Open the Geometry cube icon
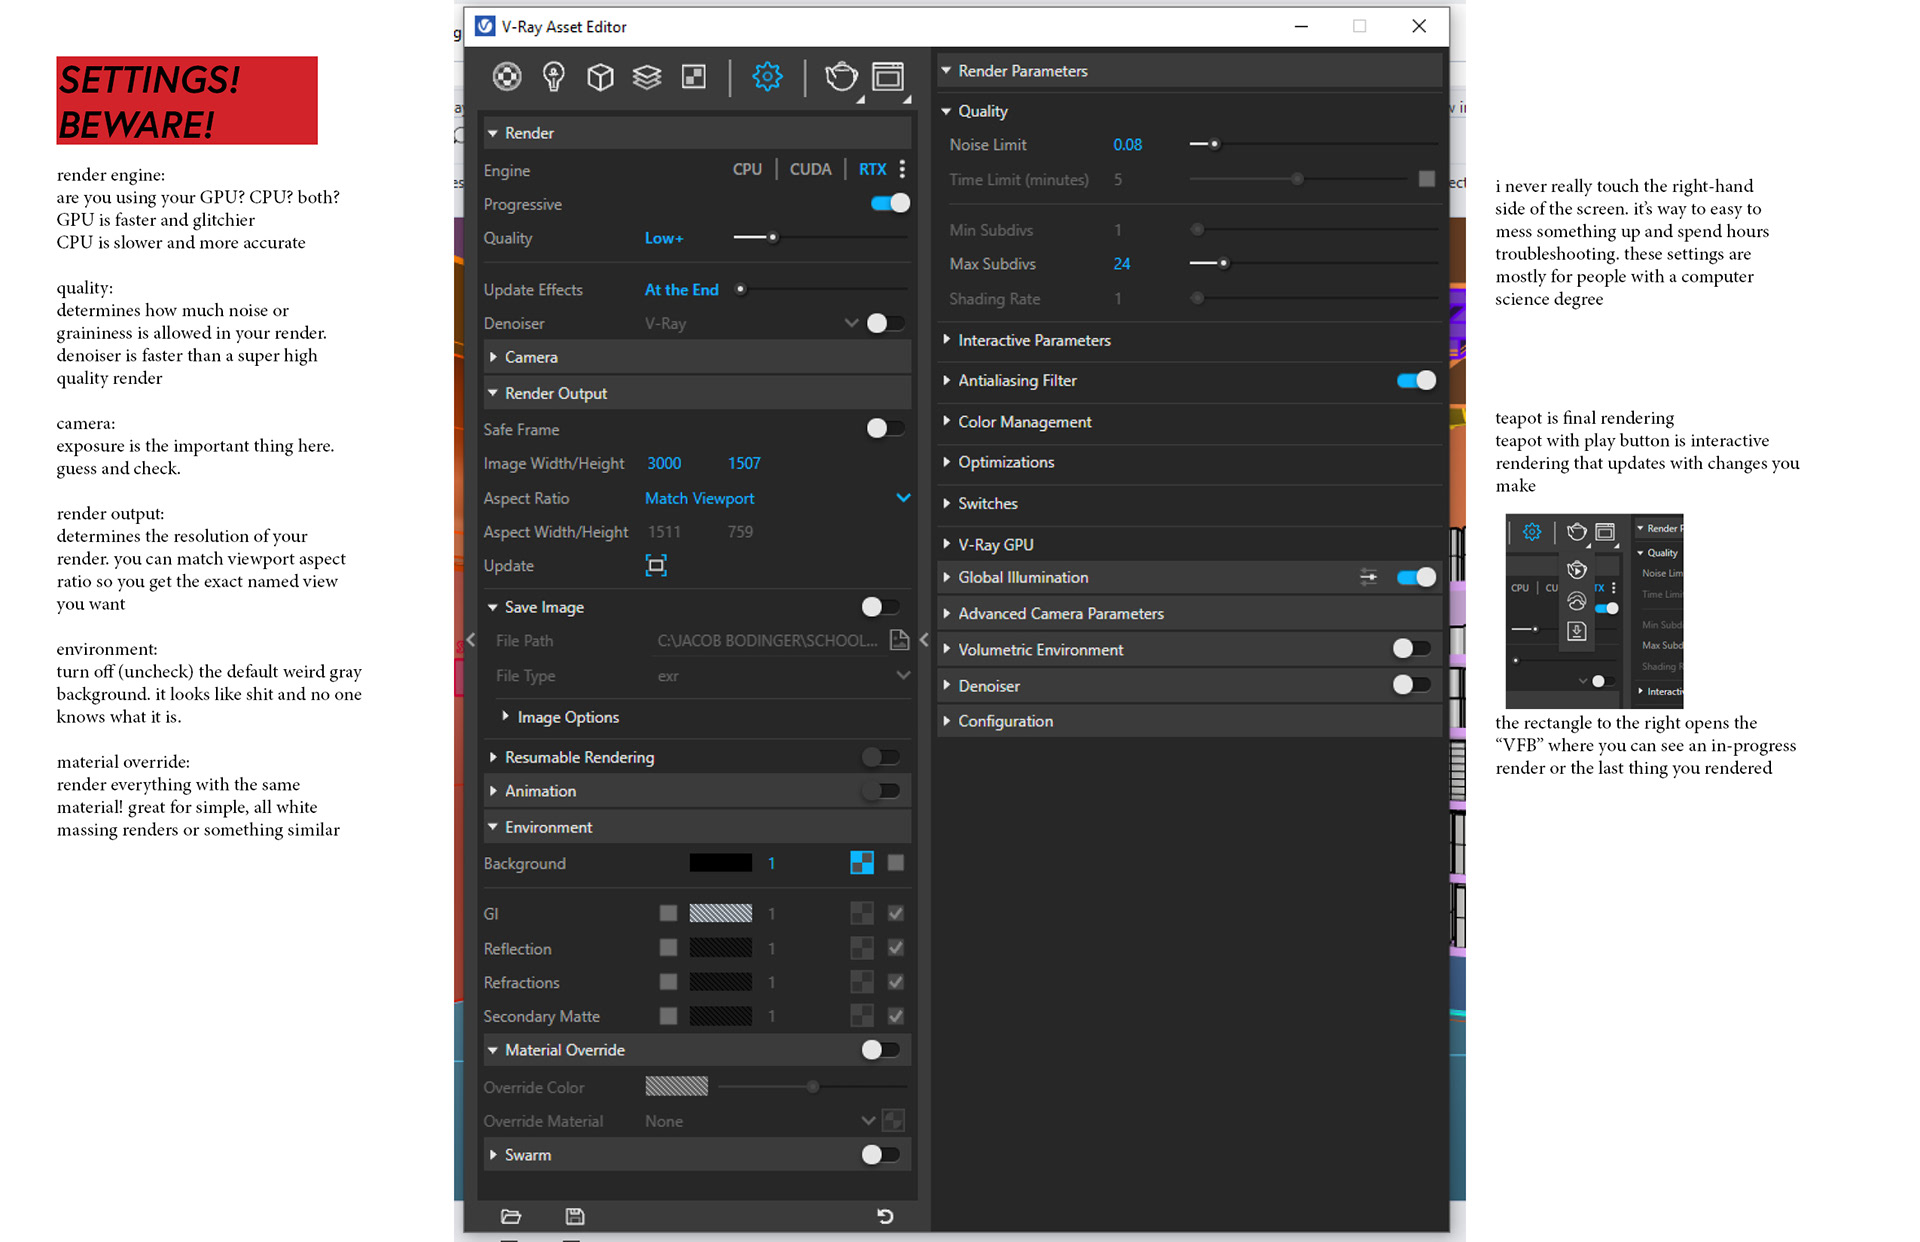 [x=600, y=77]
